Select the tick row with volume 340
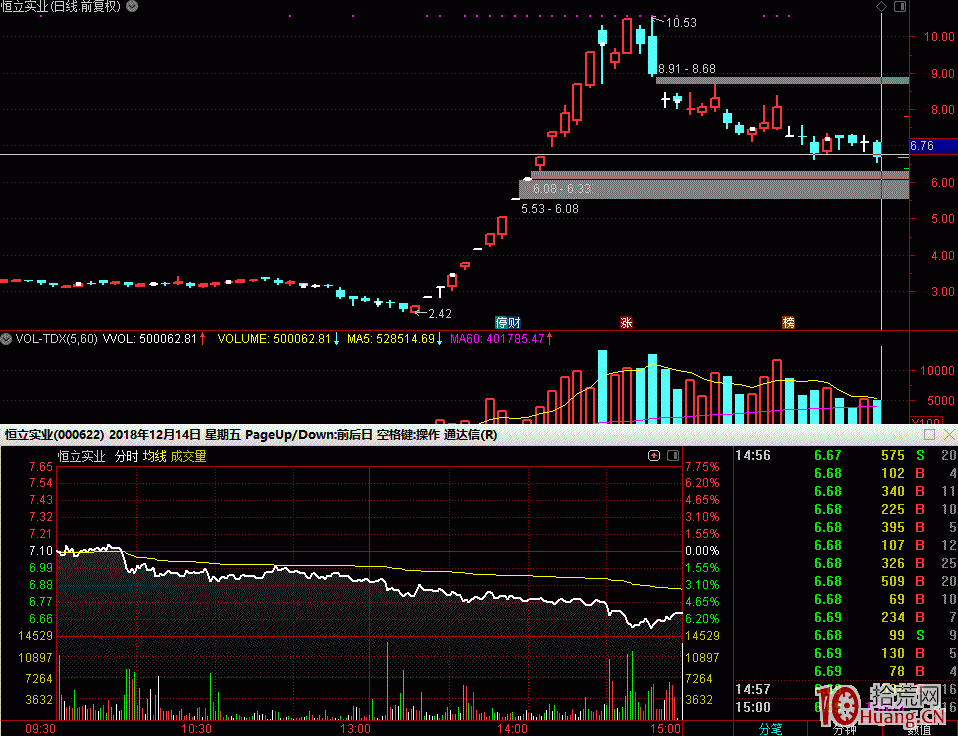The height and width of the screenshot is (736, 958). [x=846, y=491]
